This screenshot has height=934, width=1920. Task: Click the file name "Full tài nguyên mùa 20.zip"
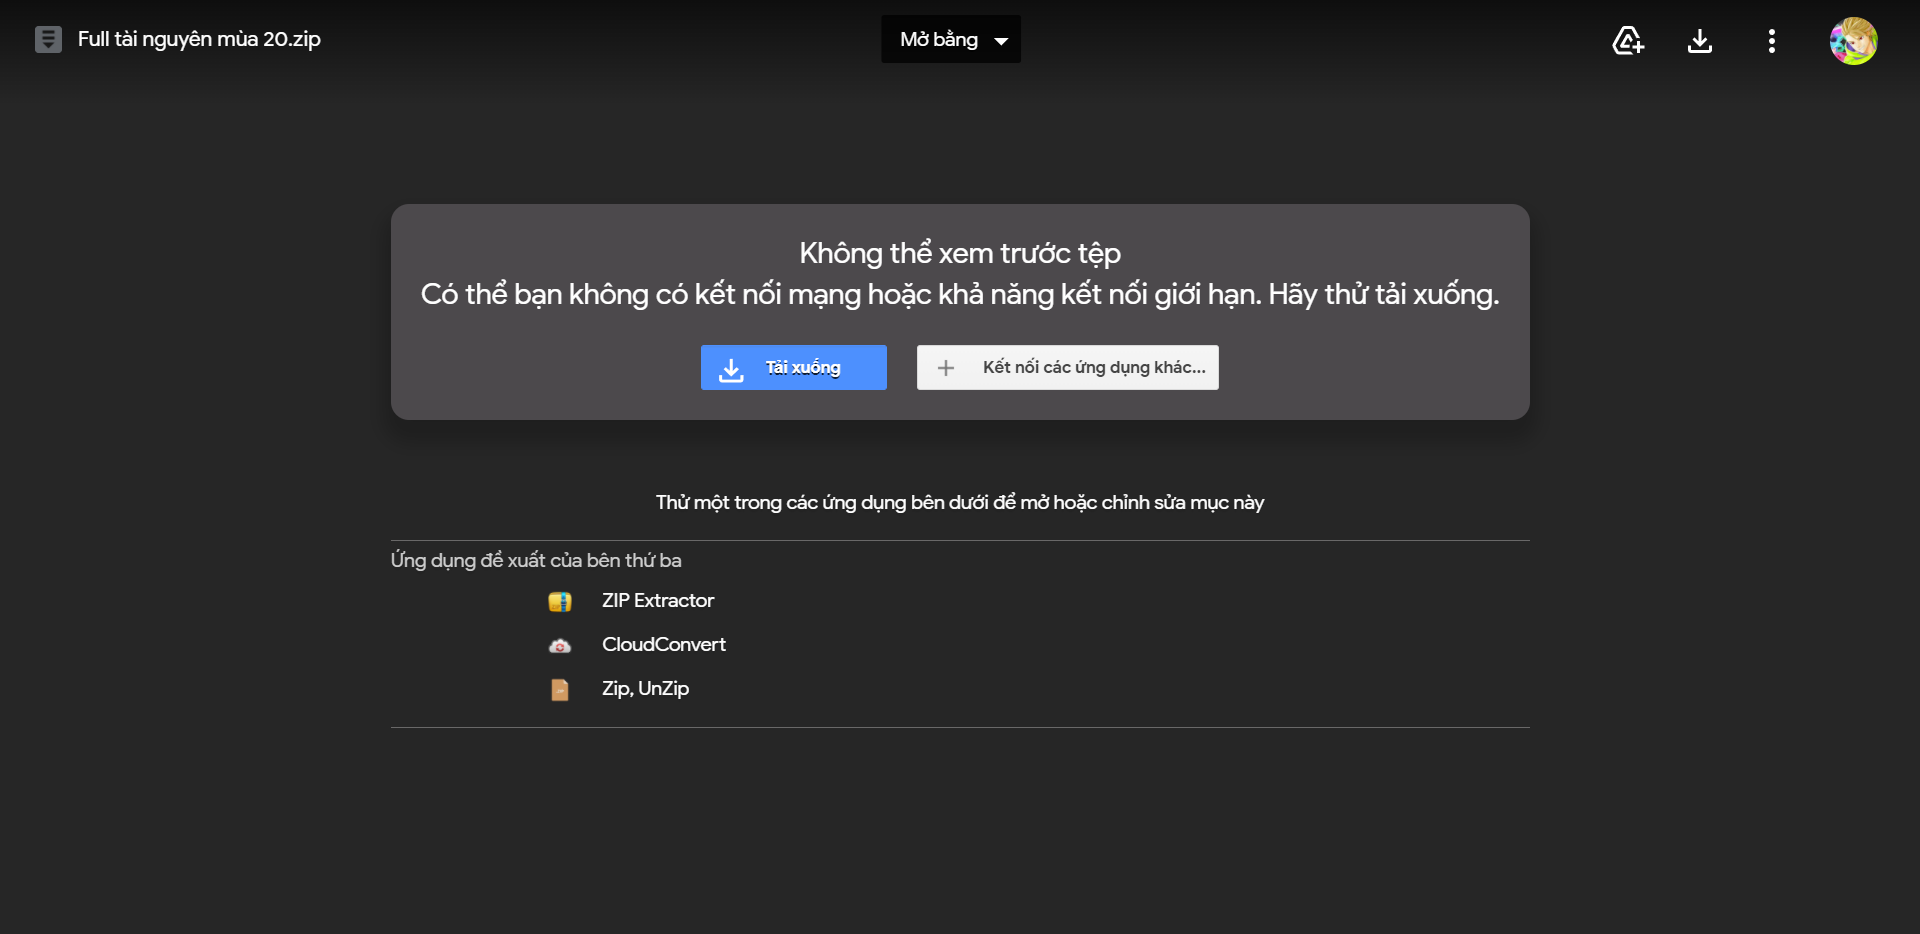(199, 40)
